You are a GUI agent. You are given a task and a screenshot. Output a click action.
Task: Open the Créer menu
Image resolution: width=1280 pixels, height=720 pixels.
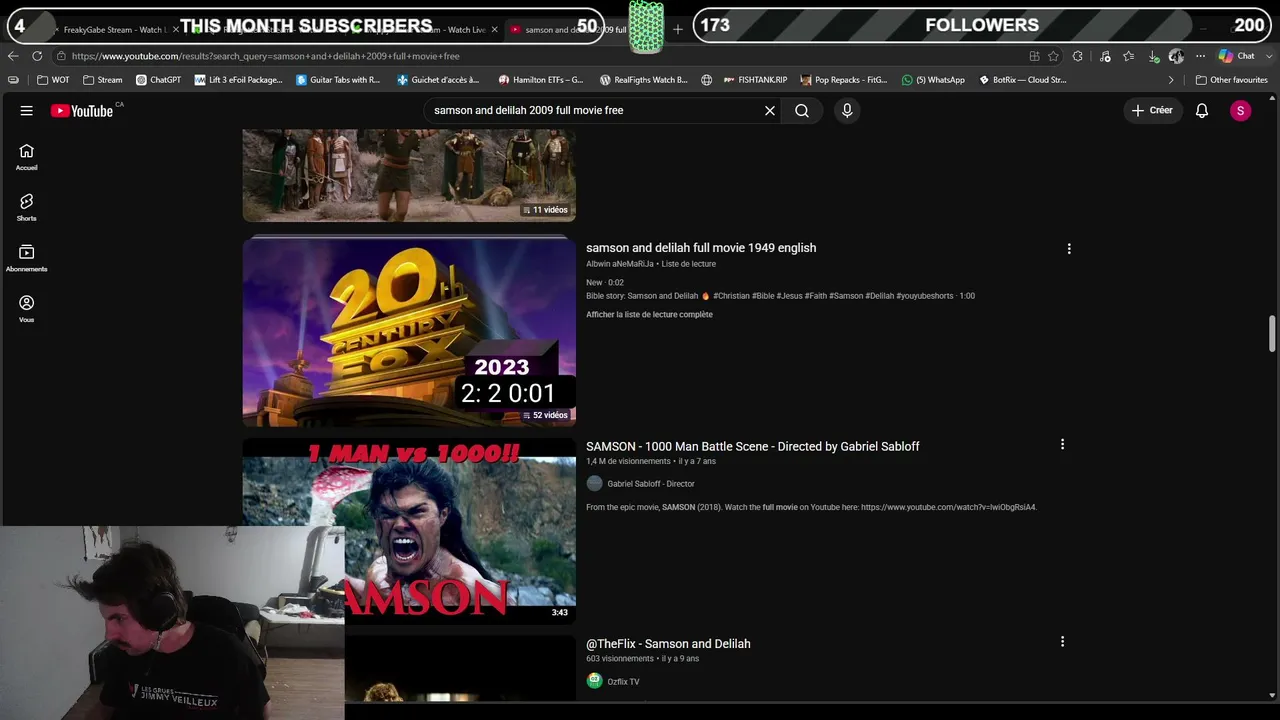(x=1152, y=111)
